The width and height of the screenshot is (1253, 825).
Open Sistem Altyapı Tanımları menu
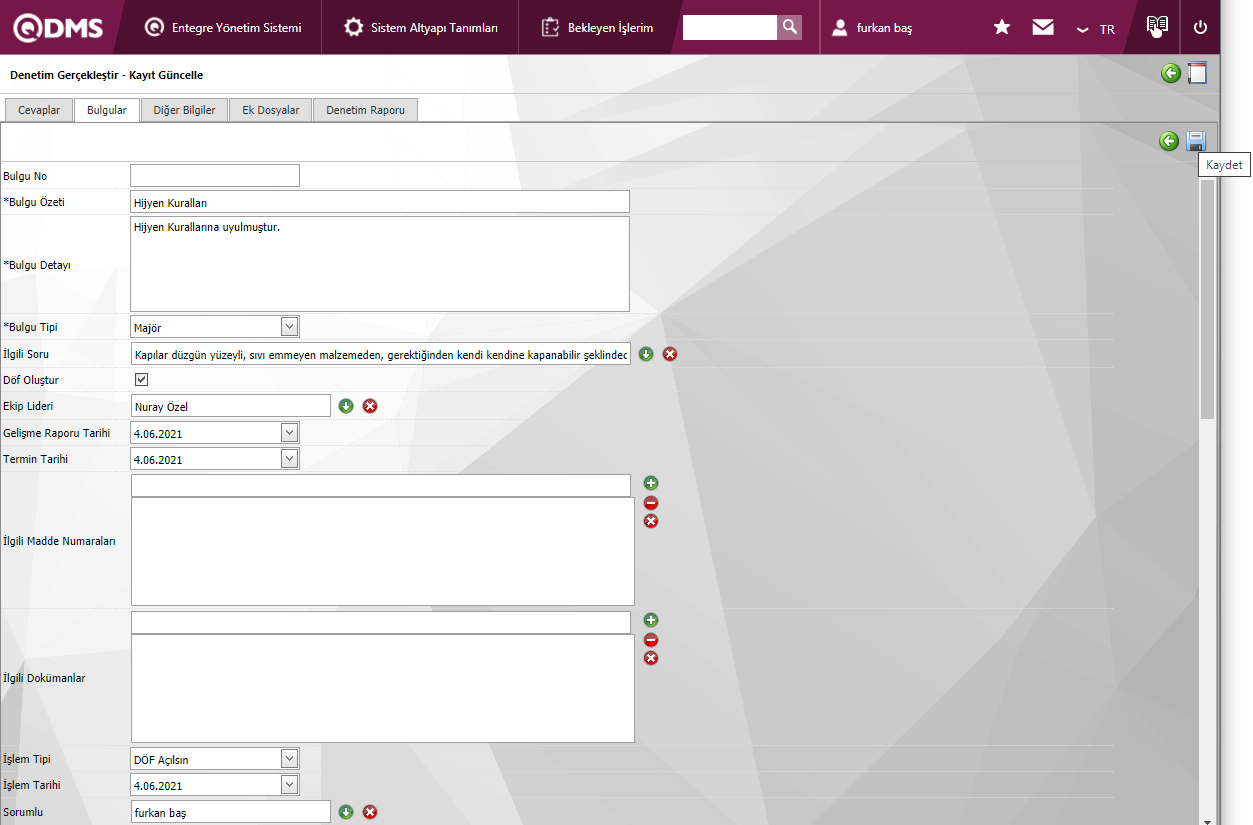pyautogui.click(x=420, y=28)
